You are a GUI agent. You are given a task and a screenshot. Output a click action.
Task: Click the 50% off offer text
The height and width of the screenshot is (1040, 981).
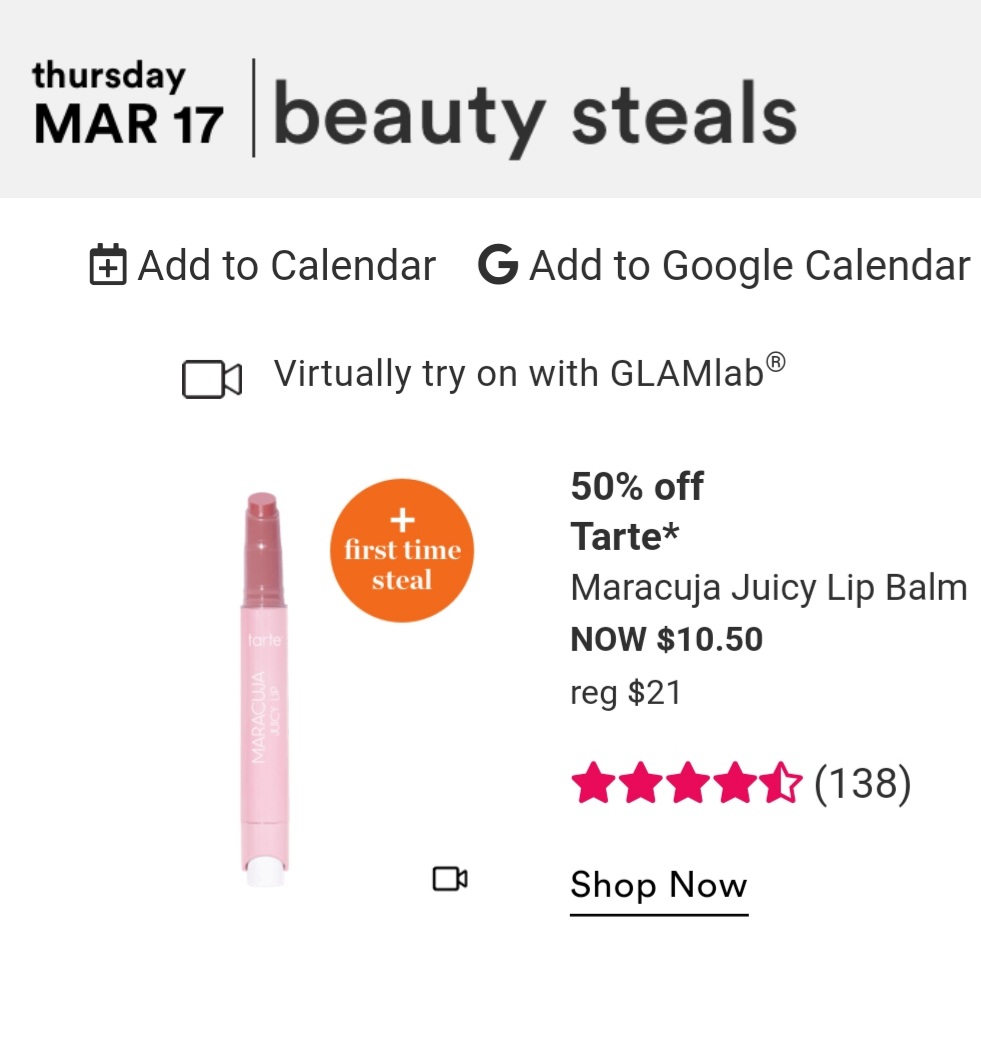(x=637, y=487)
